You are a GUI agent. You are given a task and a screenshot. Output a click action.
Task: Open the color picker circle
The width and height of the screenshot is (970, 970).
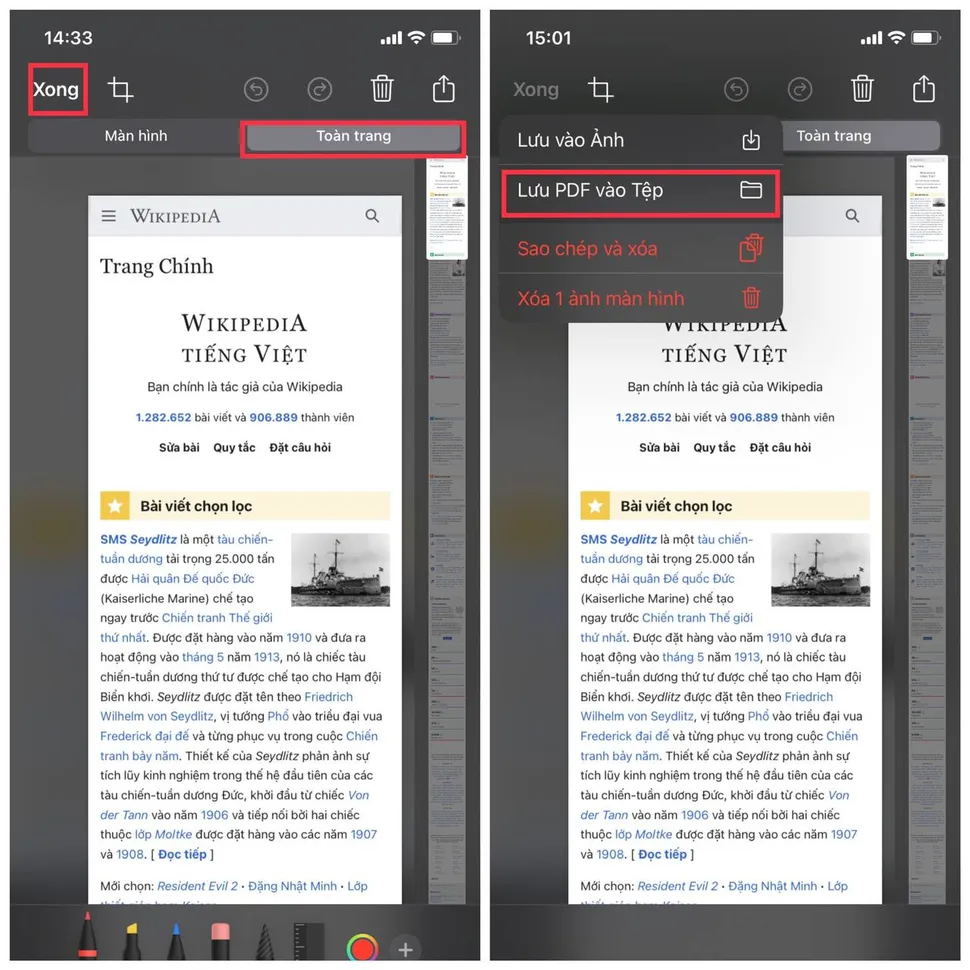click(362, 948)
